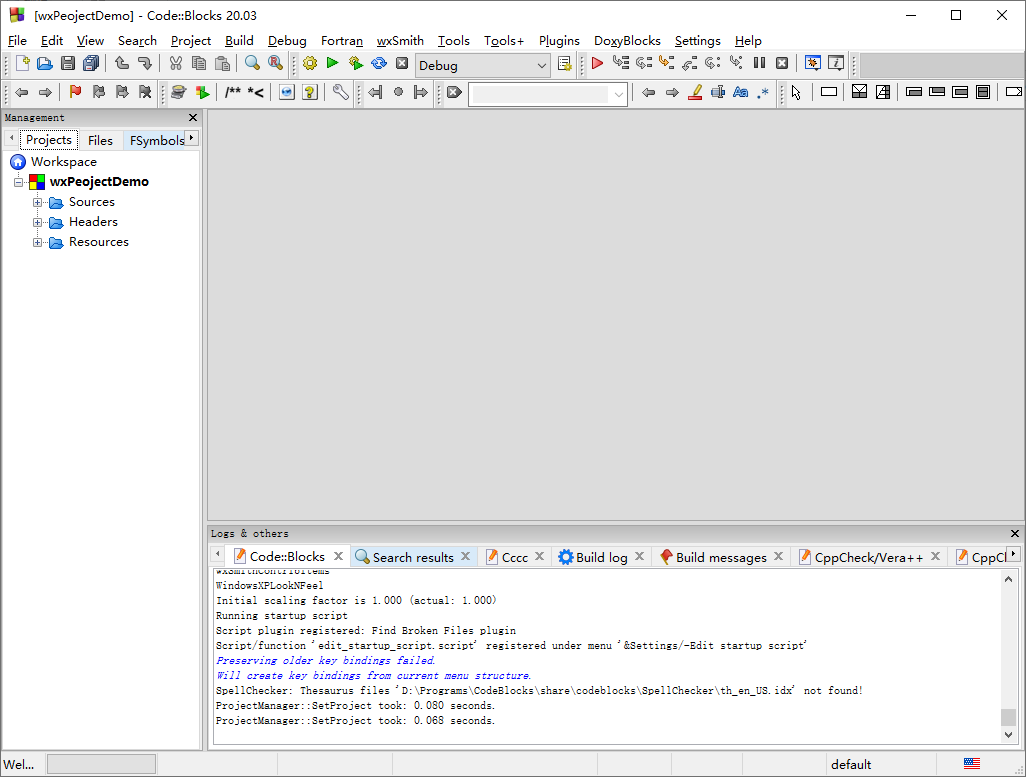Select the arrow pointer tool
The width and height of the screenshot is (1026, 777).
point(796,92)
